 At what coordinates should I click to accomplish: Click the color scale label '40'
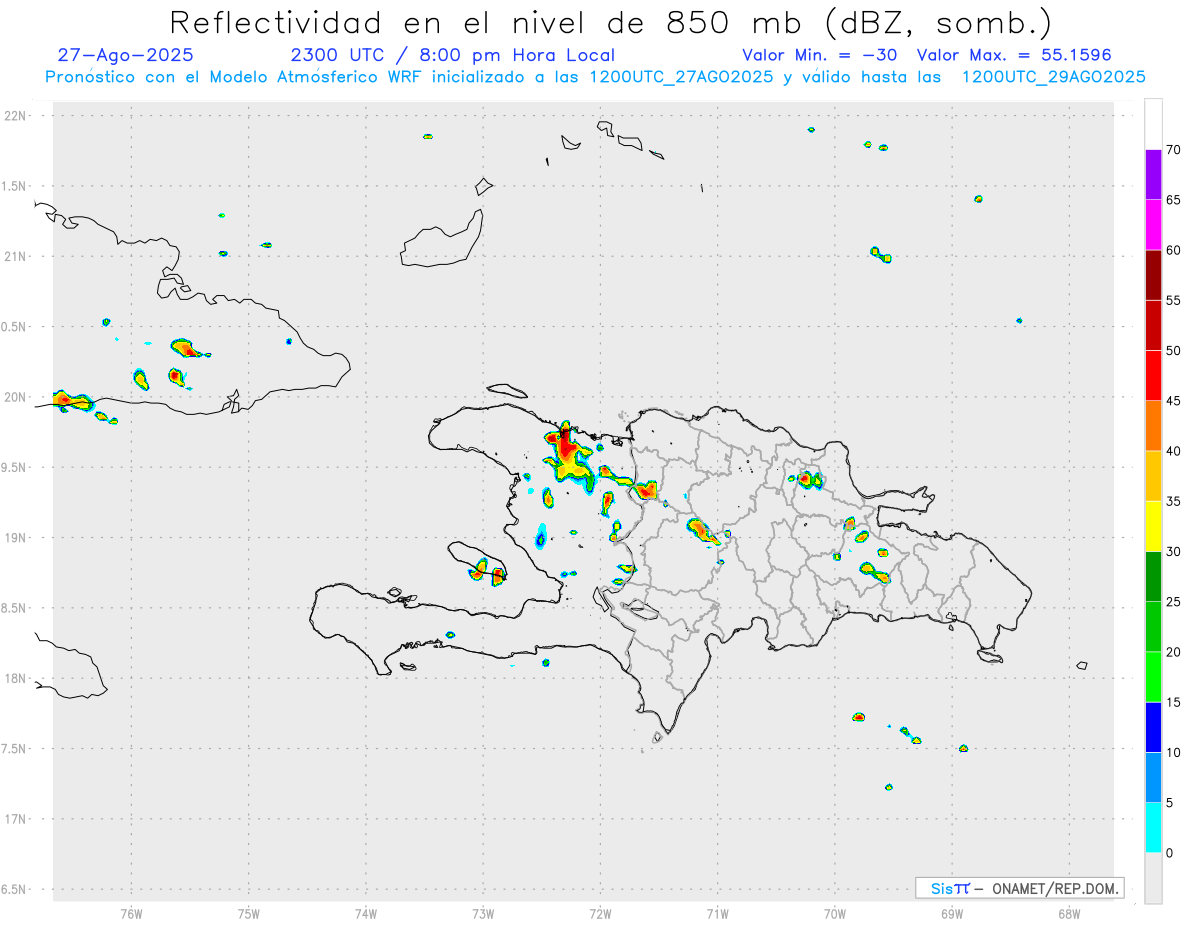[1174, 451]
